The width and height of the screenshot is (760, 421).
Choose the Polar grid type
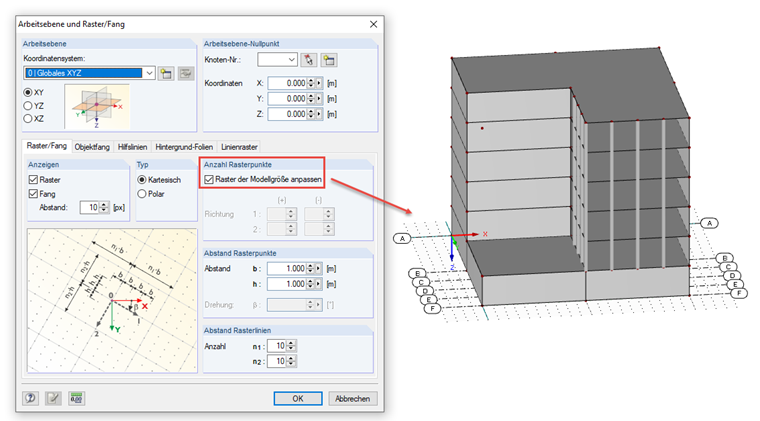142,194
